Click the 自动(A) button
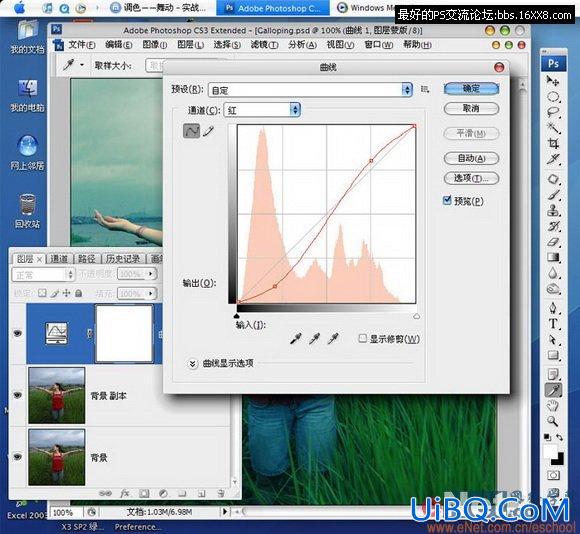Image resolution: width=580 pixels, height=534 pixels. point(471,158)
